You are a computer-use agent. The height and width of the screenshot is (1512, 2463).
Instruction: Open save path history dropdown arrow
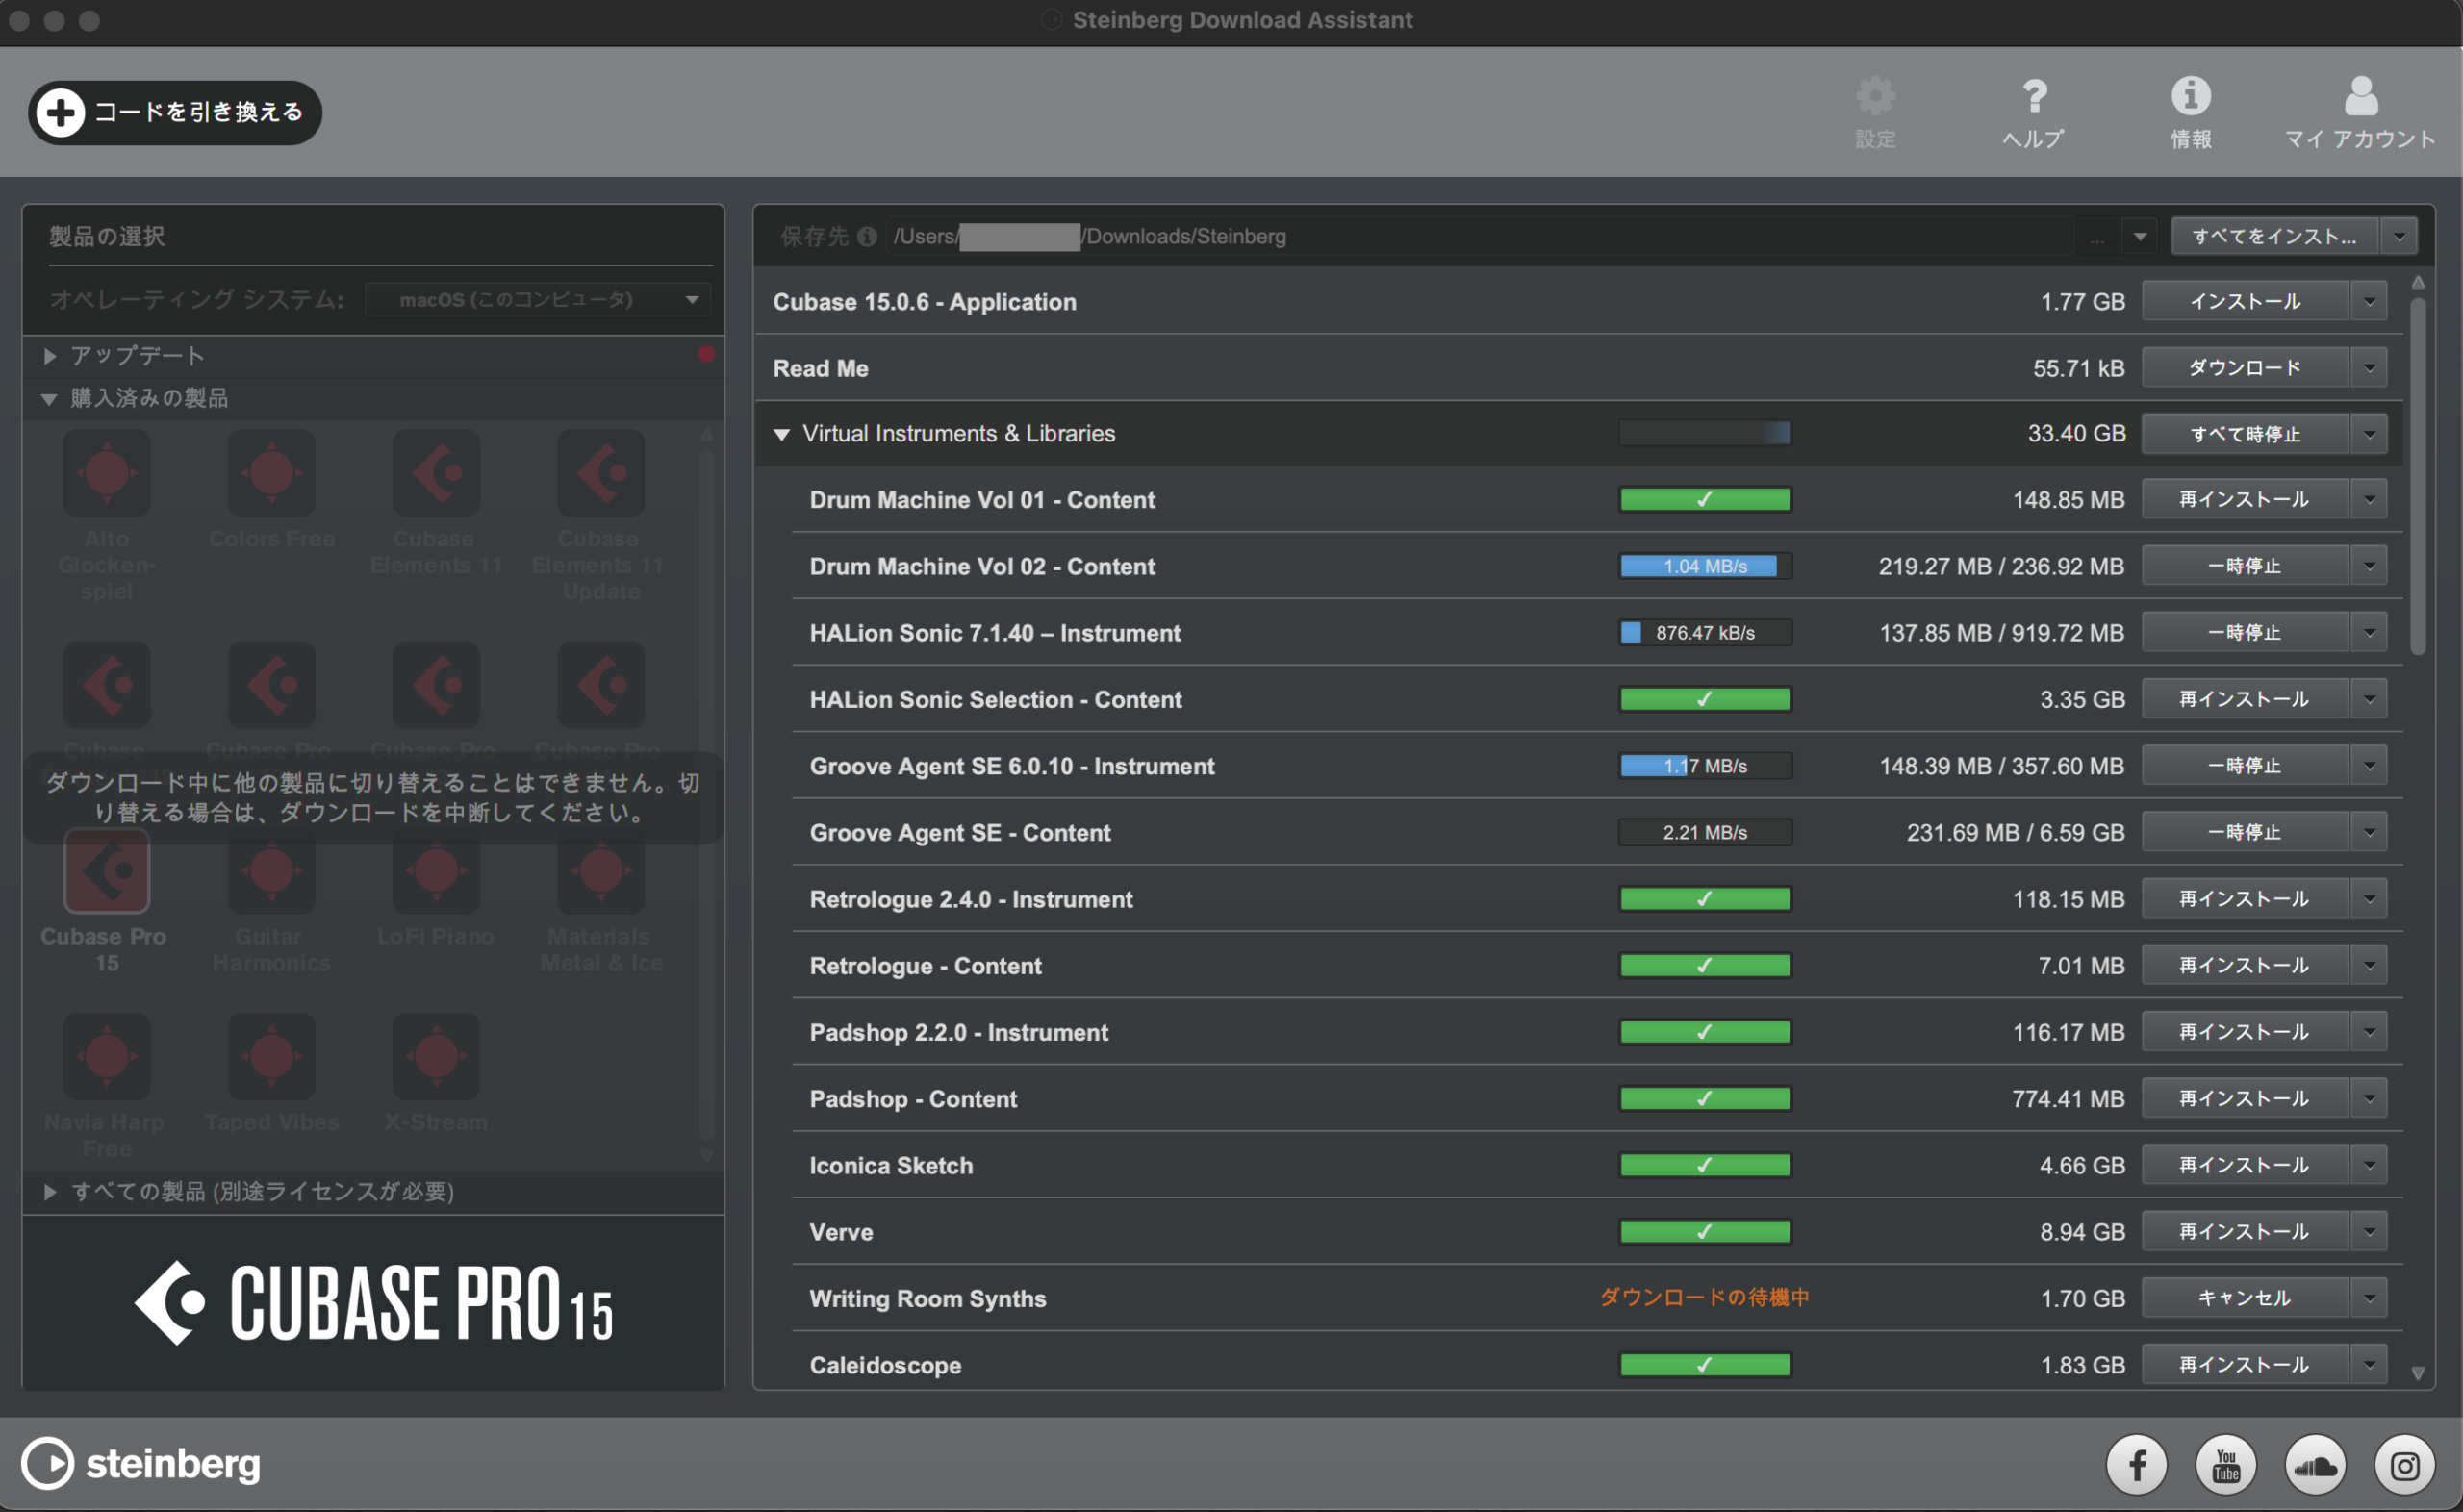pyautogui.click(x=2139, y=237)
